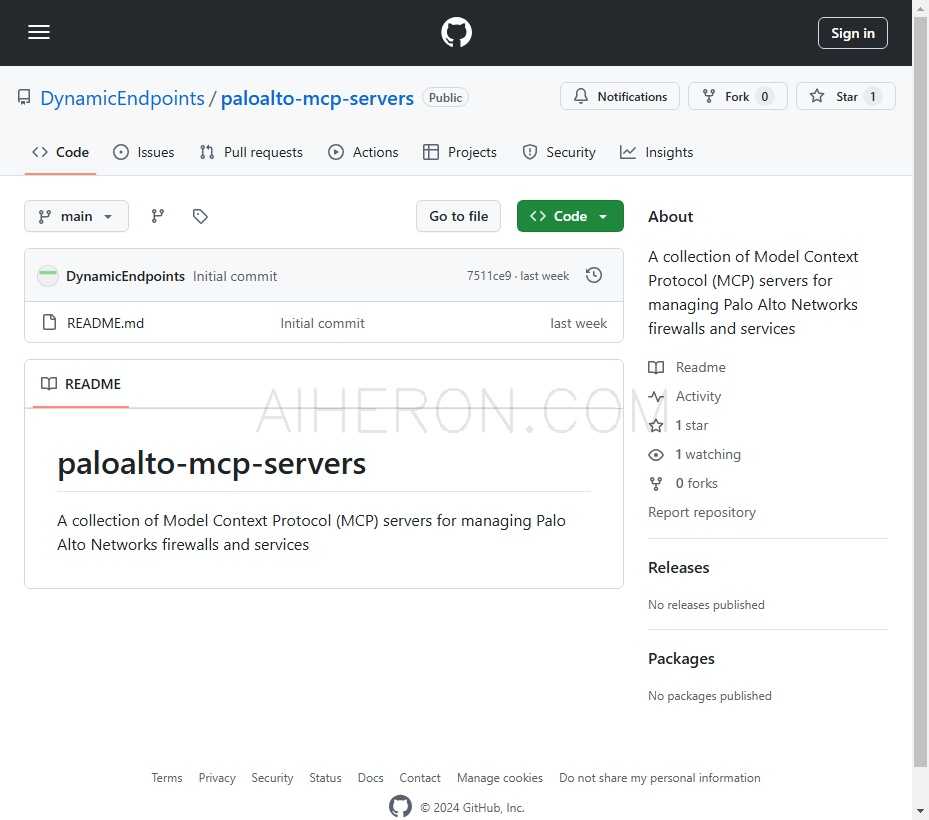Open the Issues tab
Image resolution: width=929 pixels, height=820 pixels.
144,152
